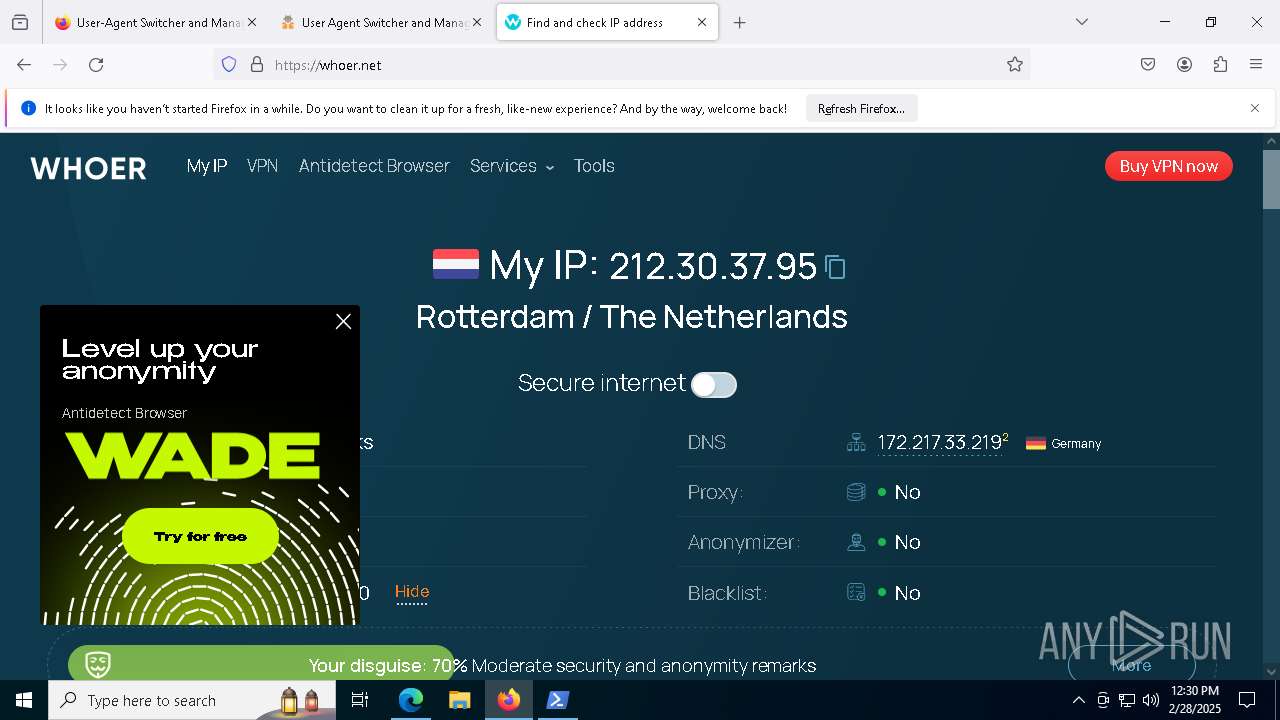Reload the current page
This screenshot has width=1280, height=720.
pos(96,65)
